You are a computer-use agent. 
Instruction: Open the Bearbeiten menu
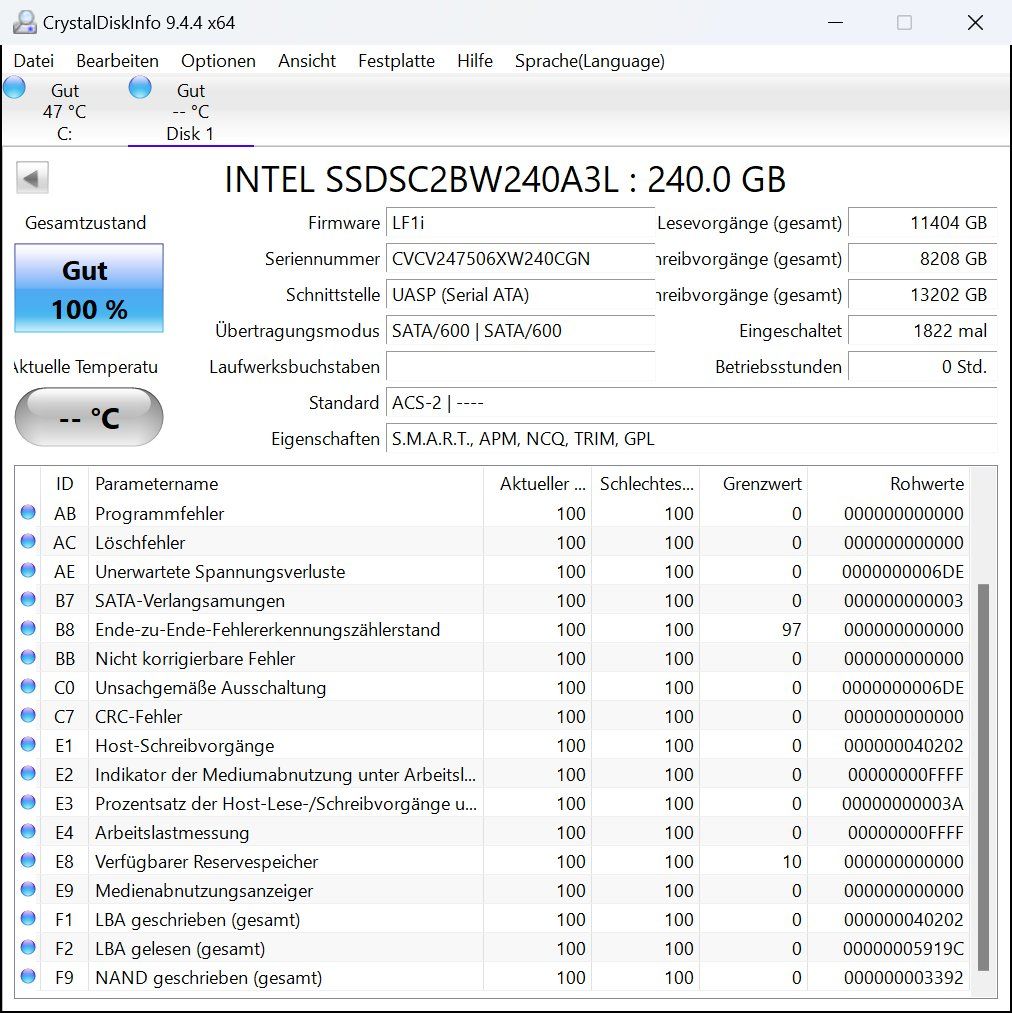pos(117,61)
